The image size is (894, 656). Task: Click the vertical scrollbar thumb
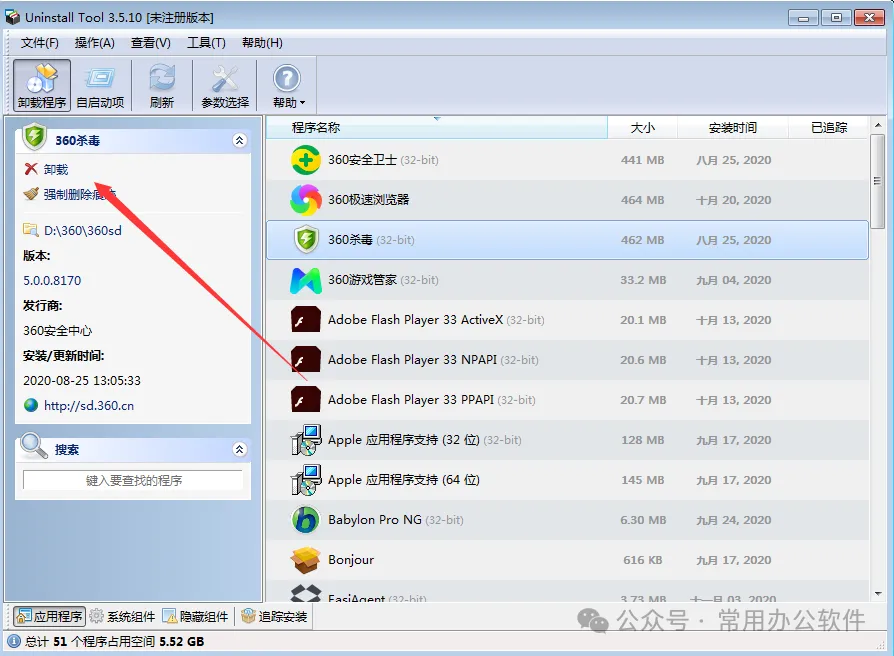878,181
